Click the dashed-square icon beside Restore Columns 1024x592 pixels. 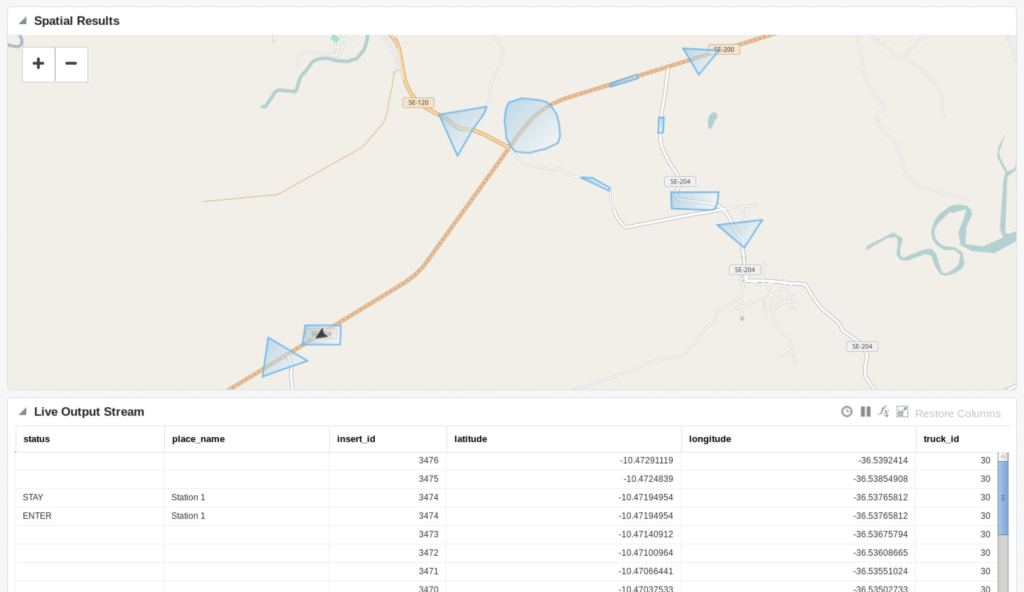tap(902, 412)
